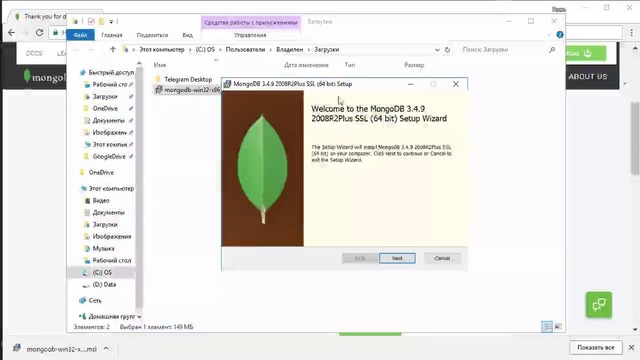This screenshot has height=360, width=640.
Task: Open Explorer help icon
Action: tap(560, 35)
